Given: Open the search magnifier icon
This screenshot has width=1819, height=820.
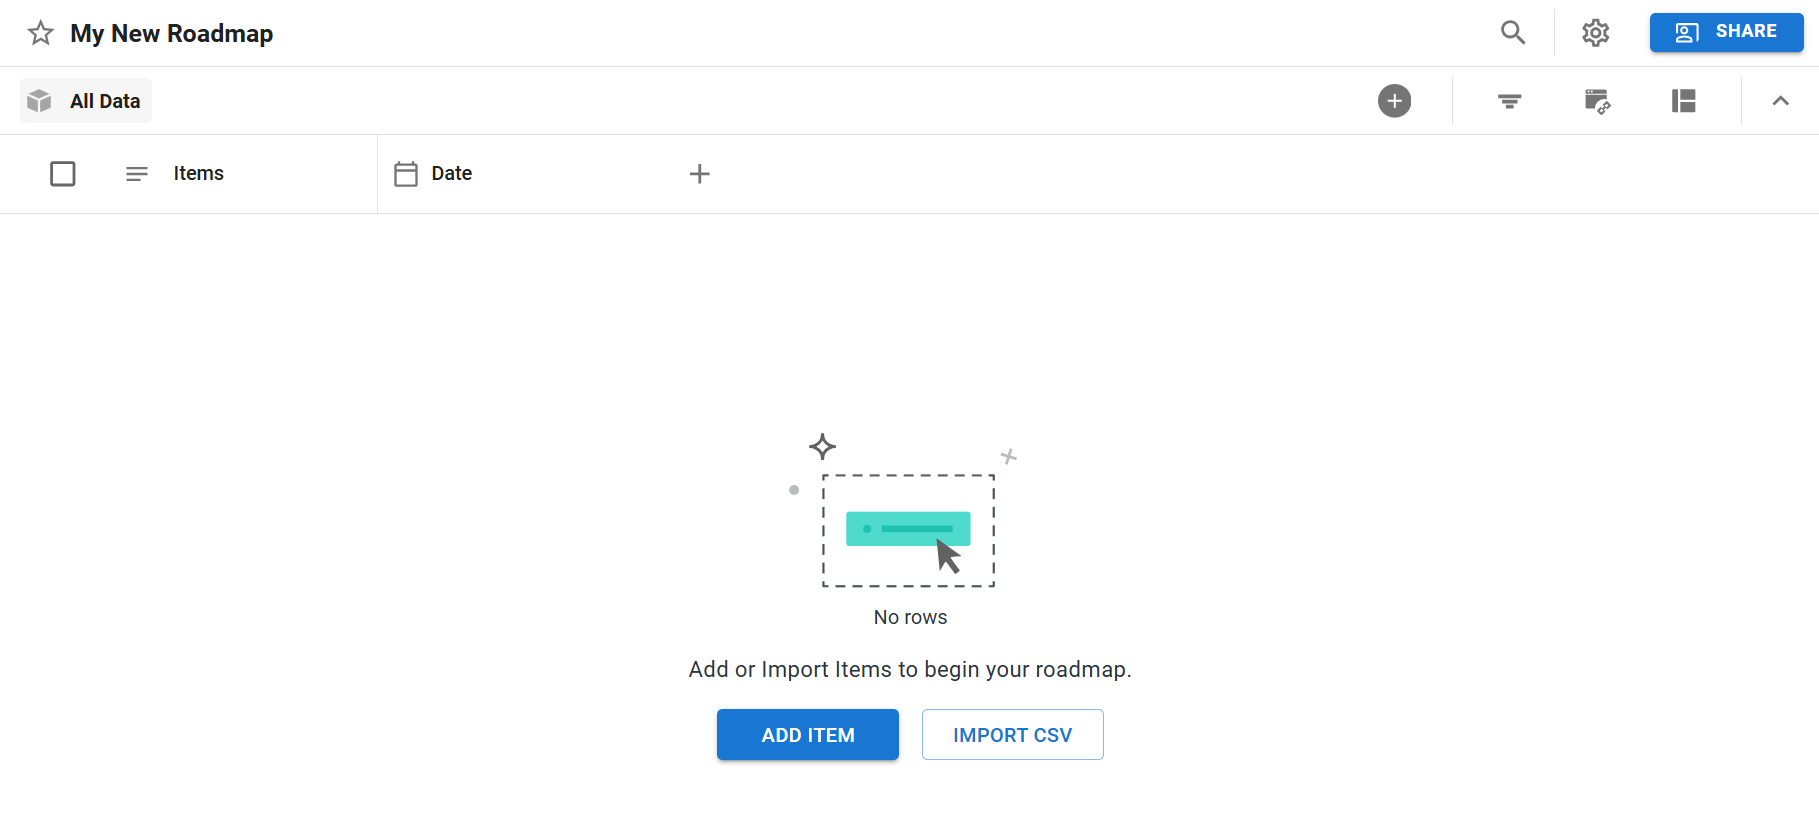Looking at the screenshot, I should (1513, 33).
